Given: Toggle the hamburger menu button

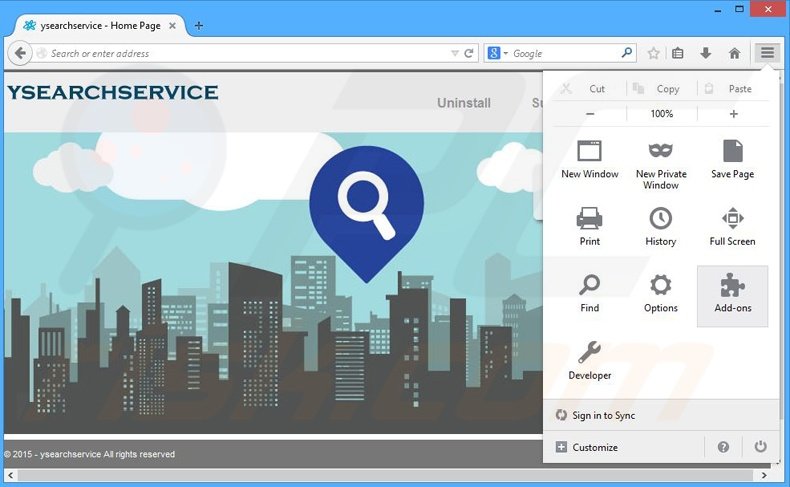Looking at the screenshot, I should 767,52.
